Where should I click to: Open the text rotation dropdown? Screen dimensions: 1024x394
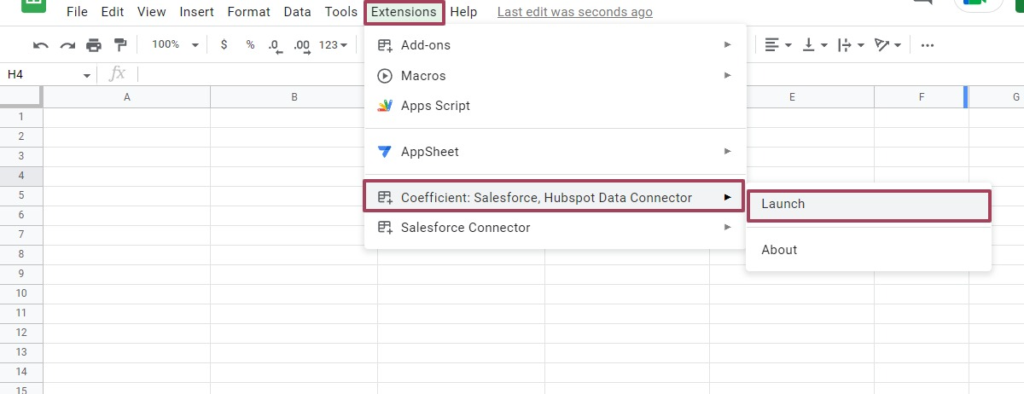tap(887, 45)
